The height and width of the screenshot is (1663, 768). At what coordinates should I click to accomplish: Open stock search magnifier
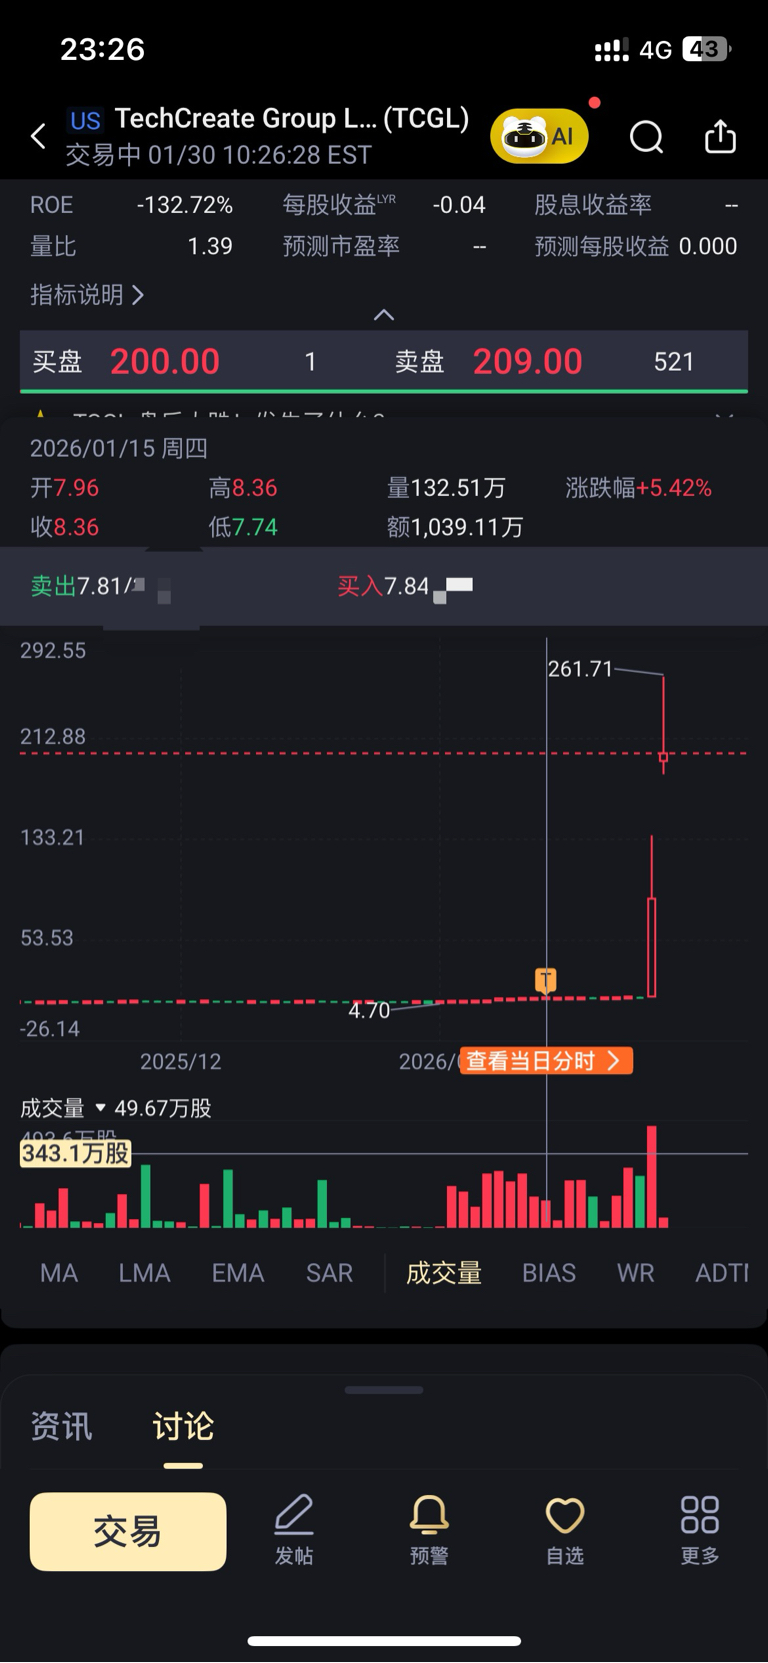(646, 136)
